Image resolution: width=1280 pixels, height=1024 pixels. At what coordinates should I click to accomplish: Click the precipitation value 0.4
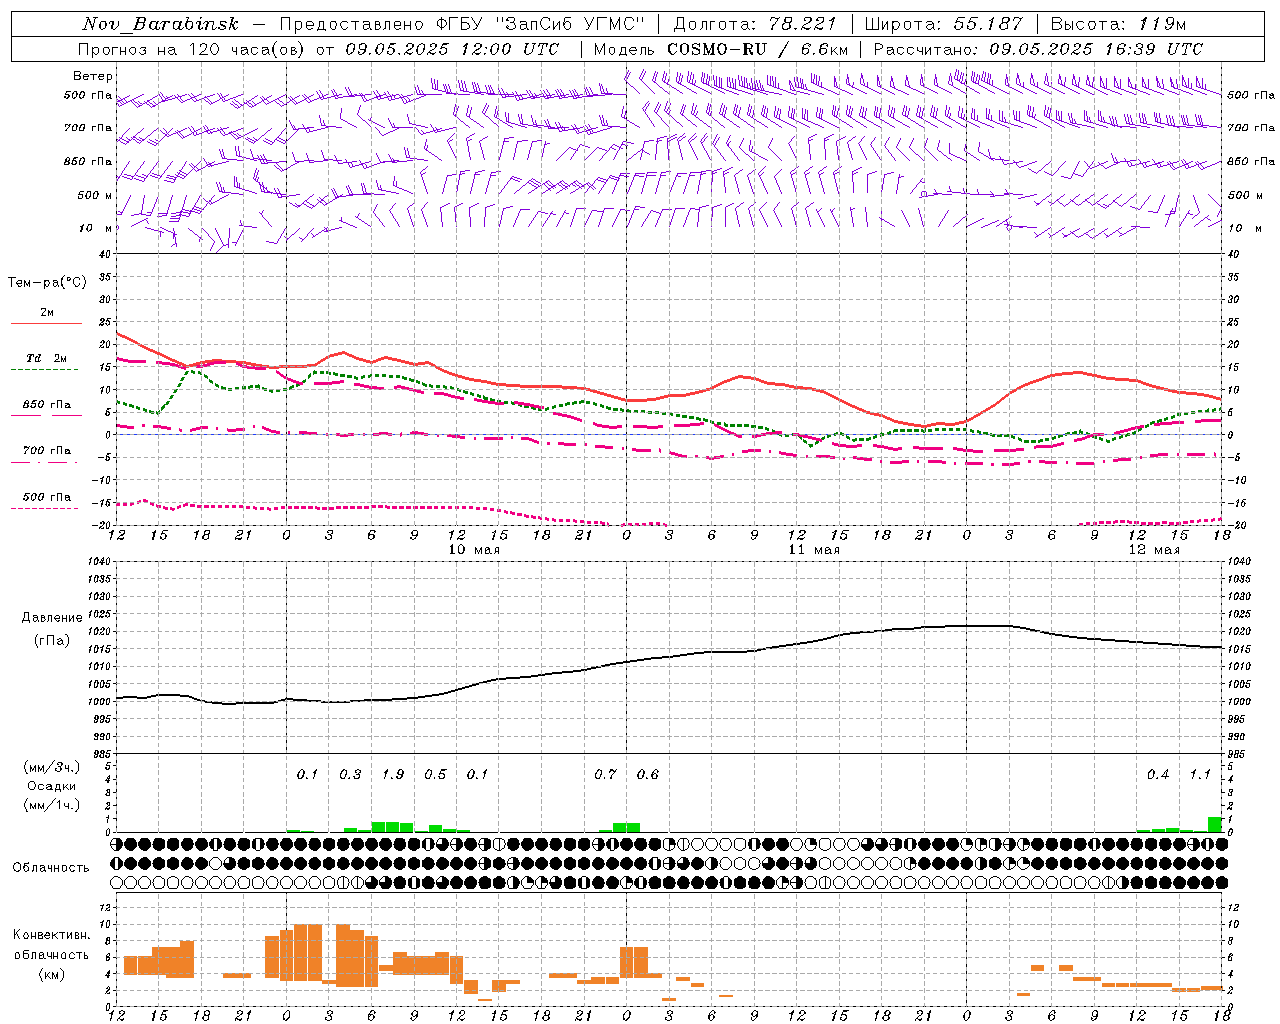coord(1158,774)
